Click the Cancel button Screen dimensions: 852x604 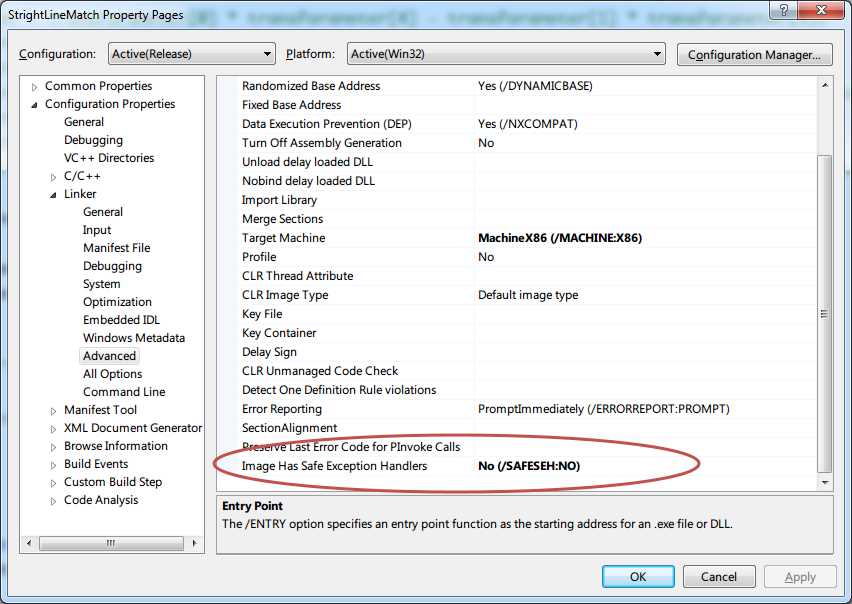tap(718, 576)
